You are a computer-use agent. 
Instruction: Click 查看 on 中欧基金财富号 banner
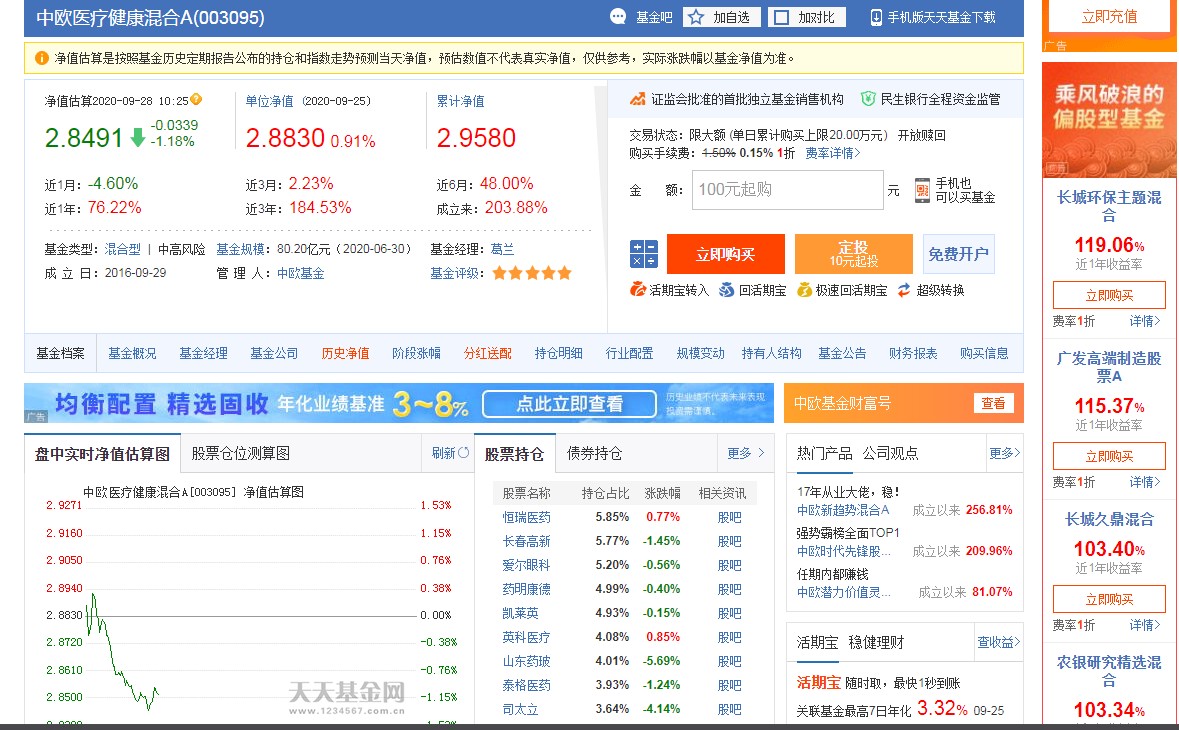pos(993,403)
